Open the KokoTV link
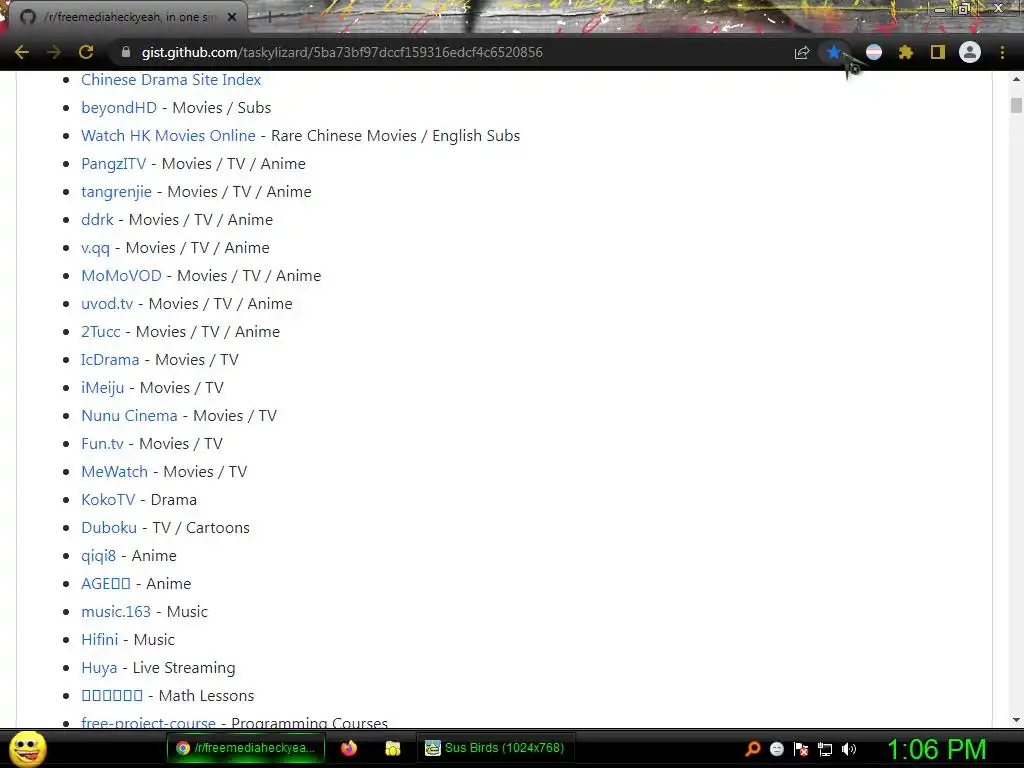The width and height of the screenshot is (1024, 768). coord(108,500)
